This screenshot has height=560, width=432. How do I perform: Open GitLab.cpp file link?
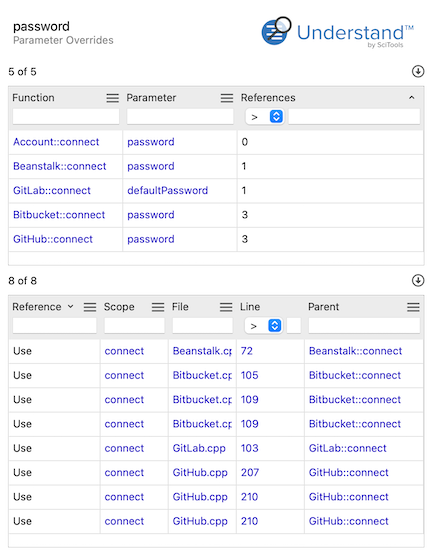pyautogui.click(x=199, y=448)
